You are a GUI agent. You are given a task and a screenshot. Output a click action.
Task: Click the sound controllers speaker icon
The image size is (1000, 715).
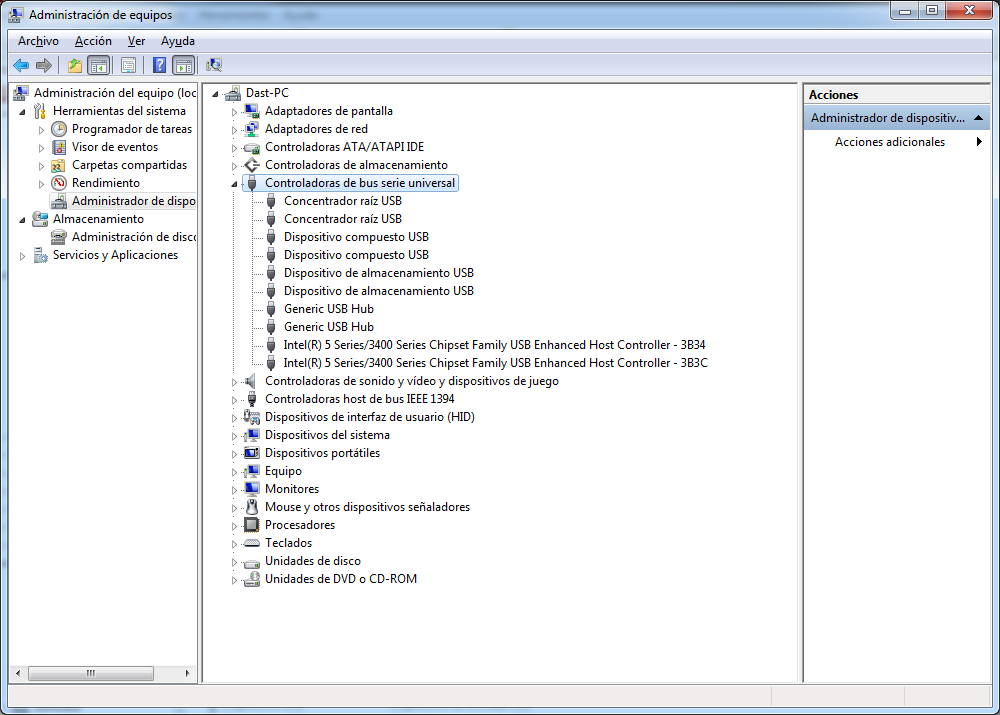click(251, 381)
